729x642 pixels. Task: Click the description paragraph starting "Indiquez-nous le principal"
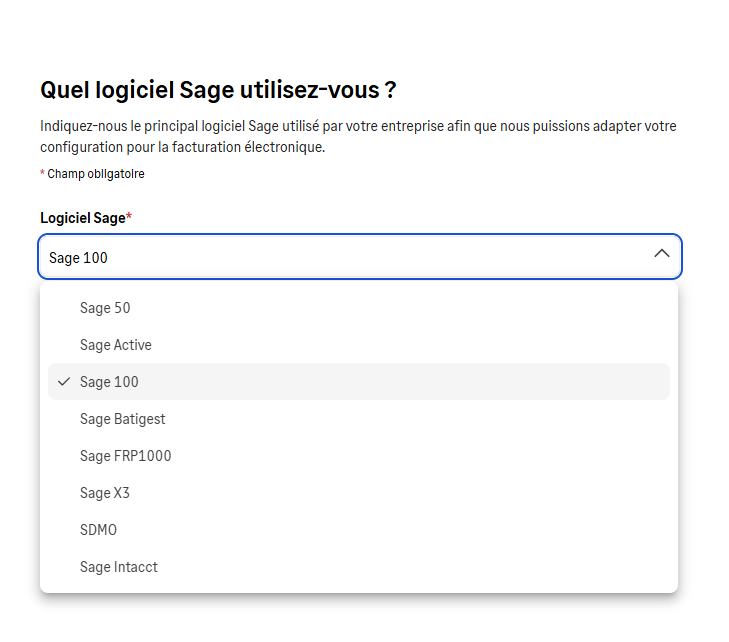click(x=358, y=136)
